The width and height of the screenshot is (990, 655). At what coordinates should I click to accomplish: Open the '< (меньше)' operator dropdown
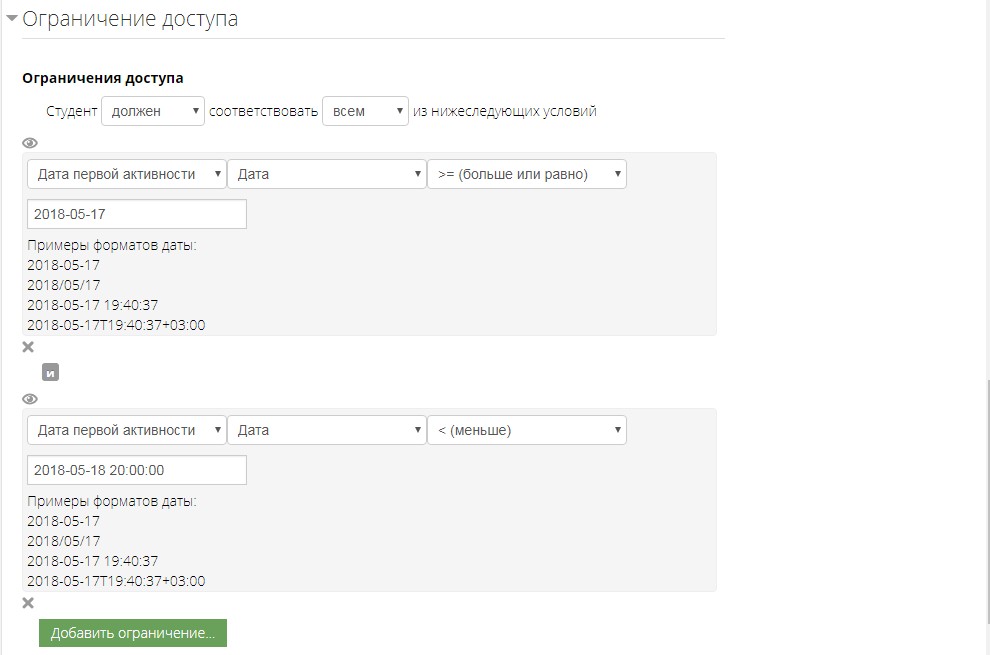[x=526, y=430]
